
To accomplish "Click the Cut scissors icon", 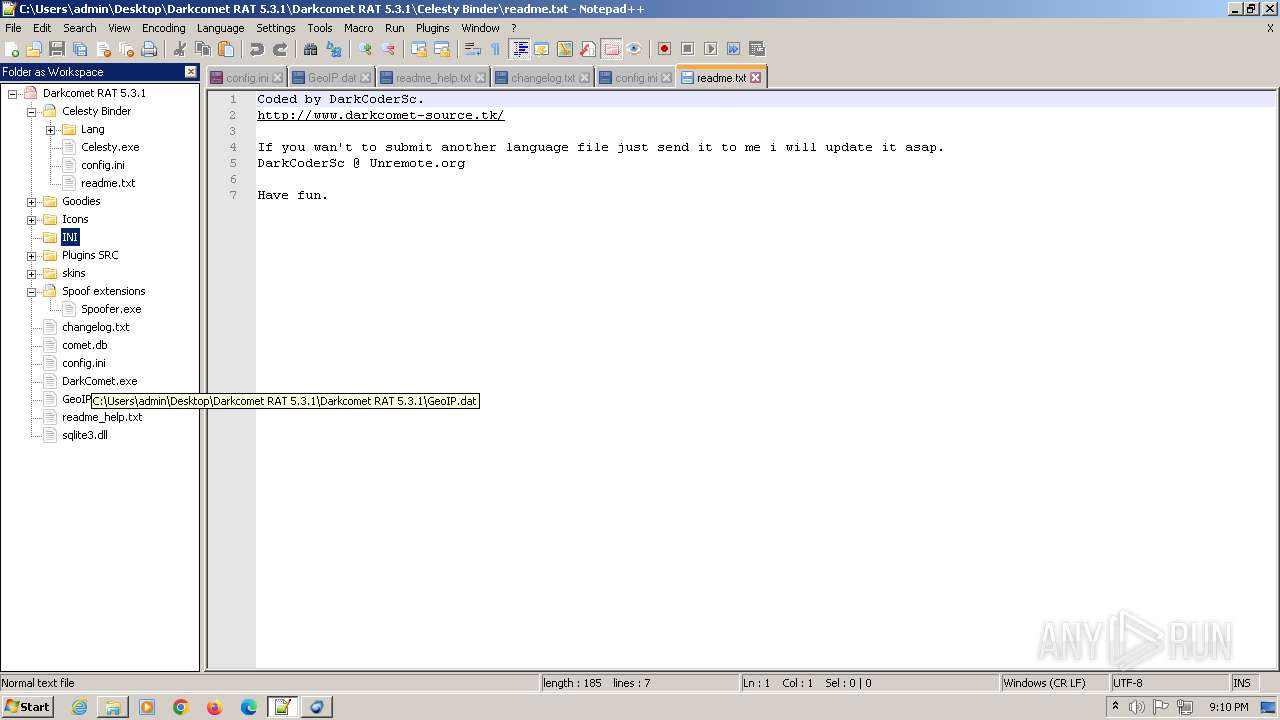I will point(180,49).
